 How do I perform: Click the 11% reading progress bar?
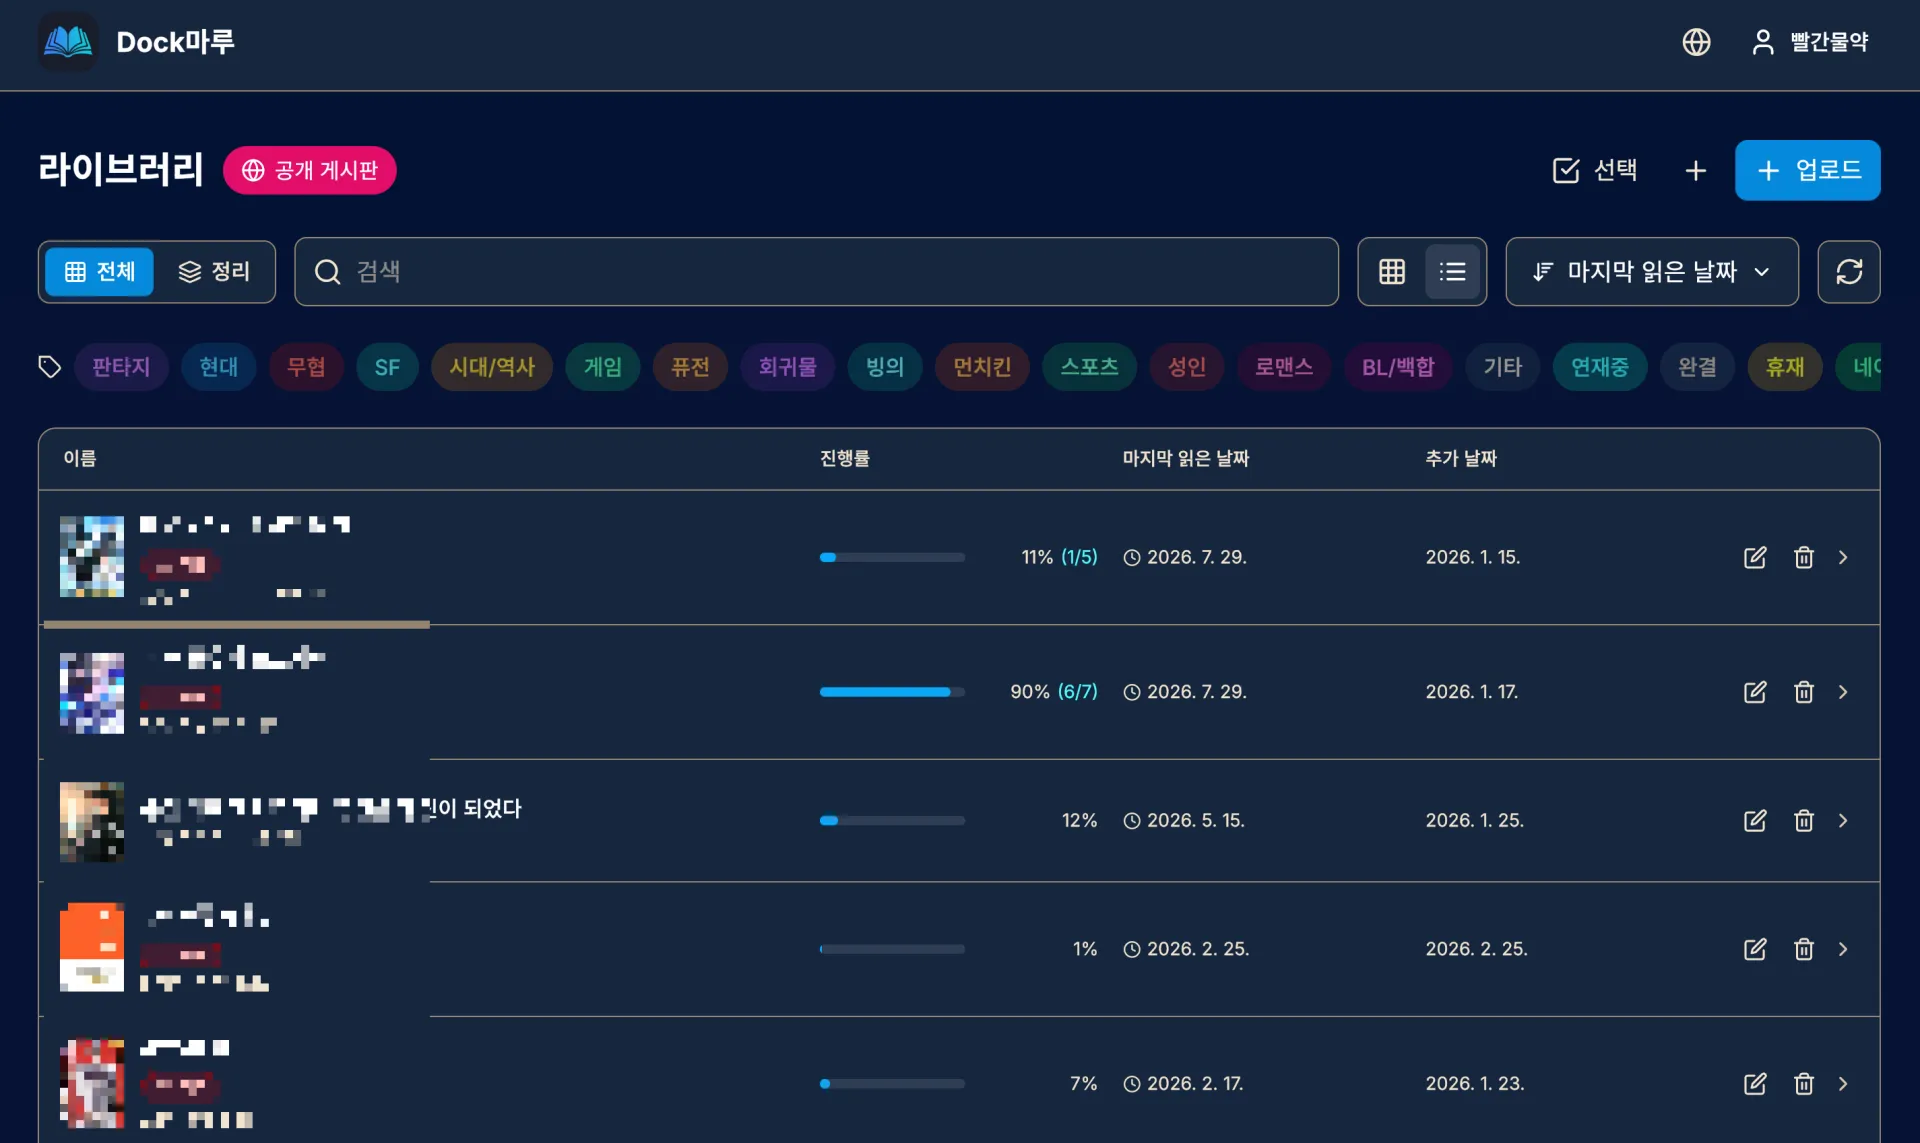[892, 557]
